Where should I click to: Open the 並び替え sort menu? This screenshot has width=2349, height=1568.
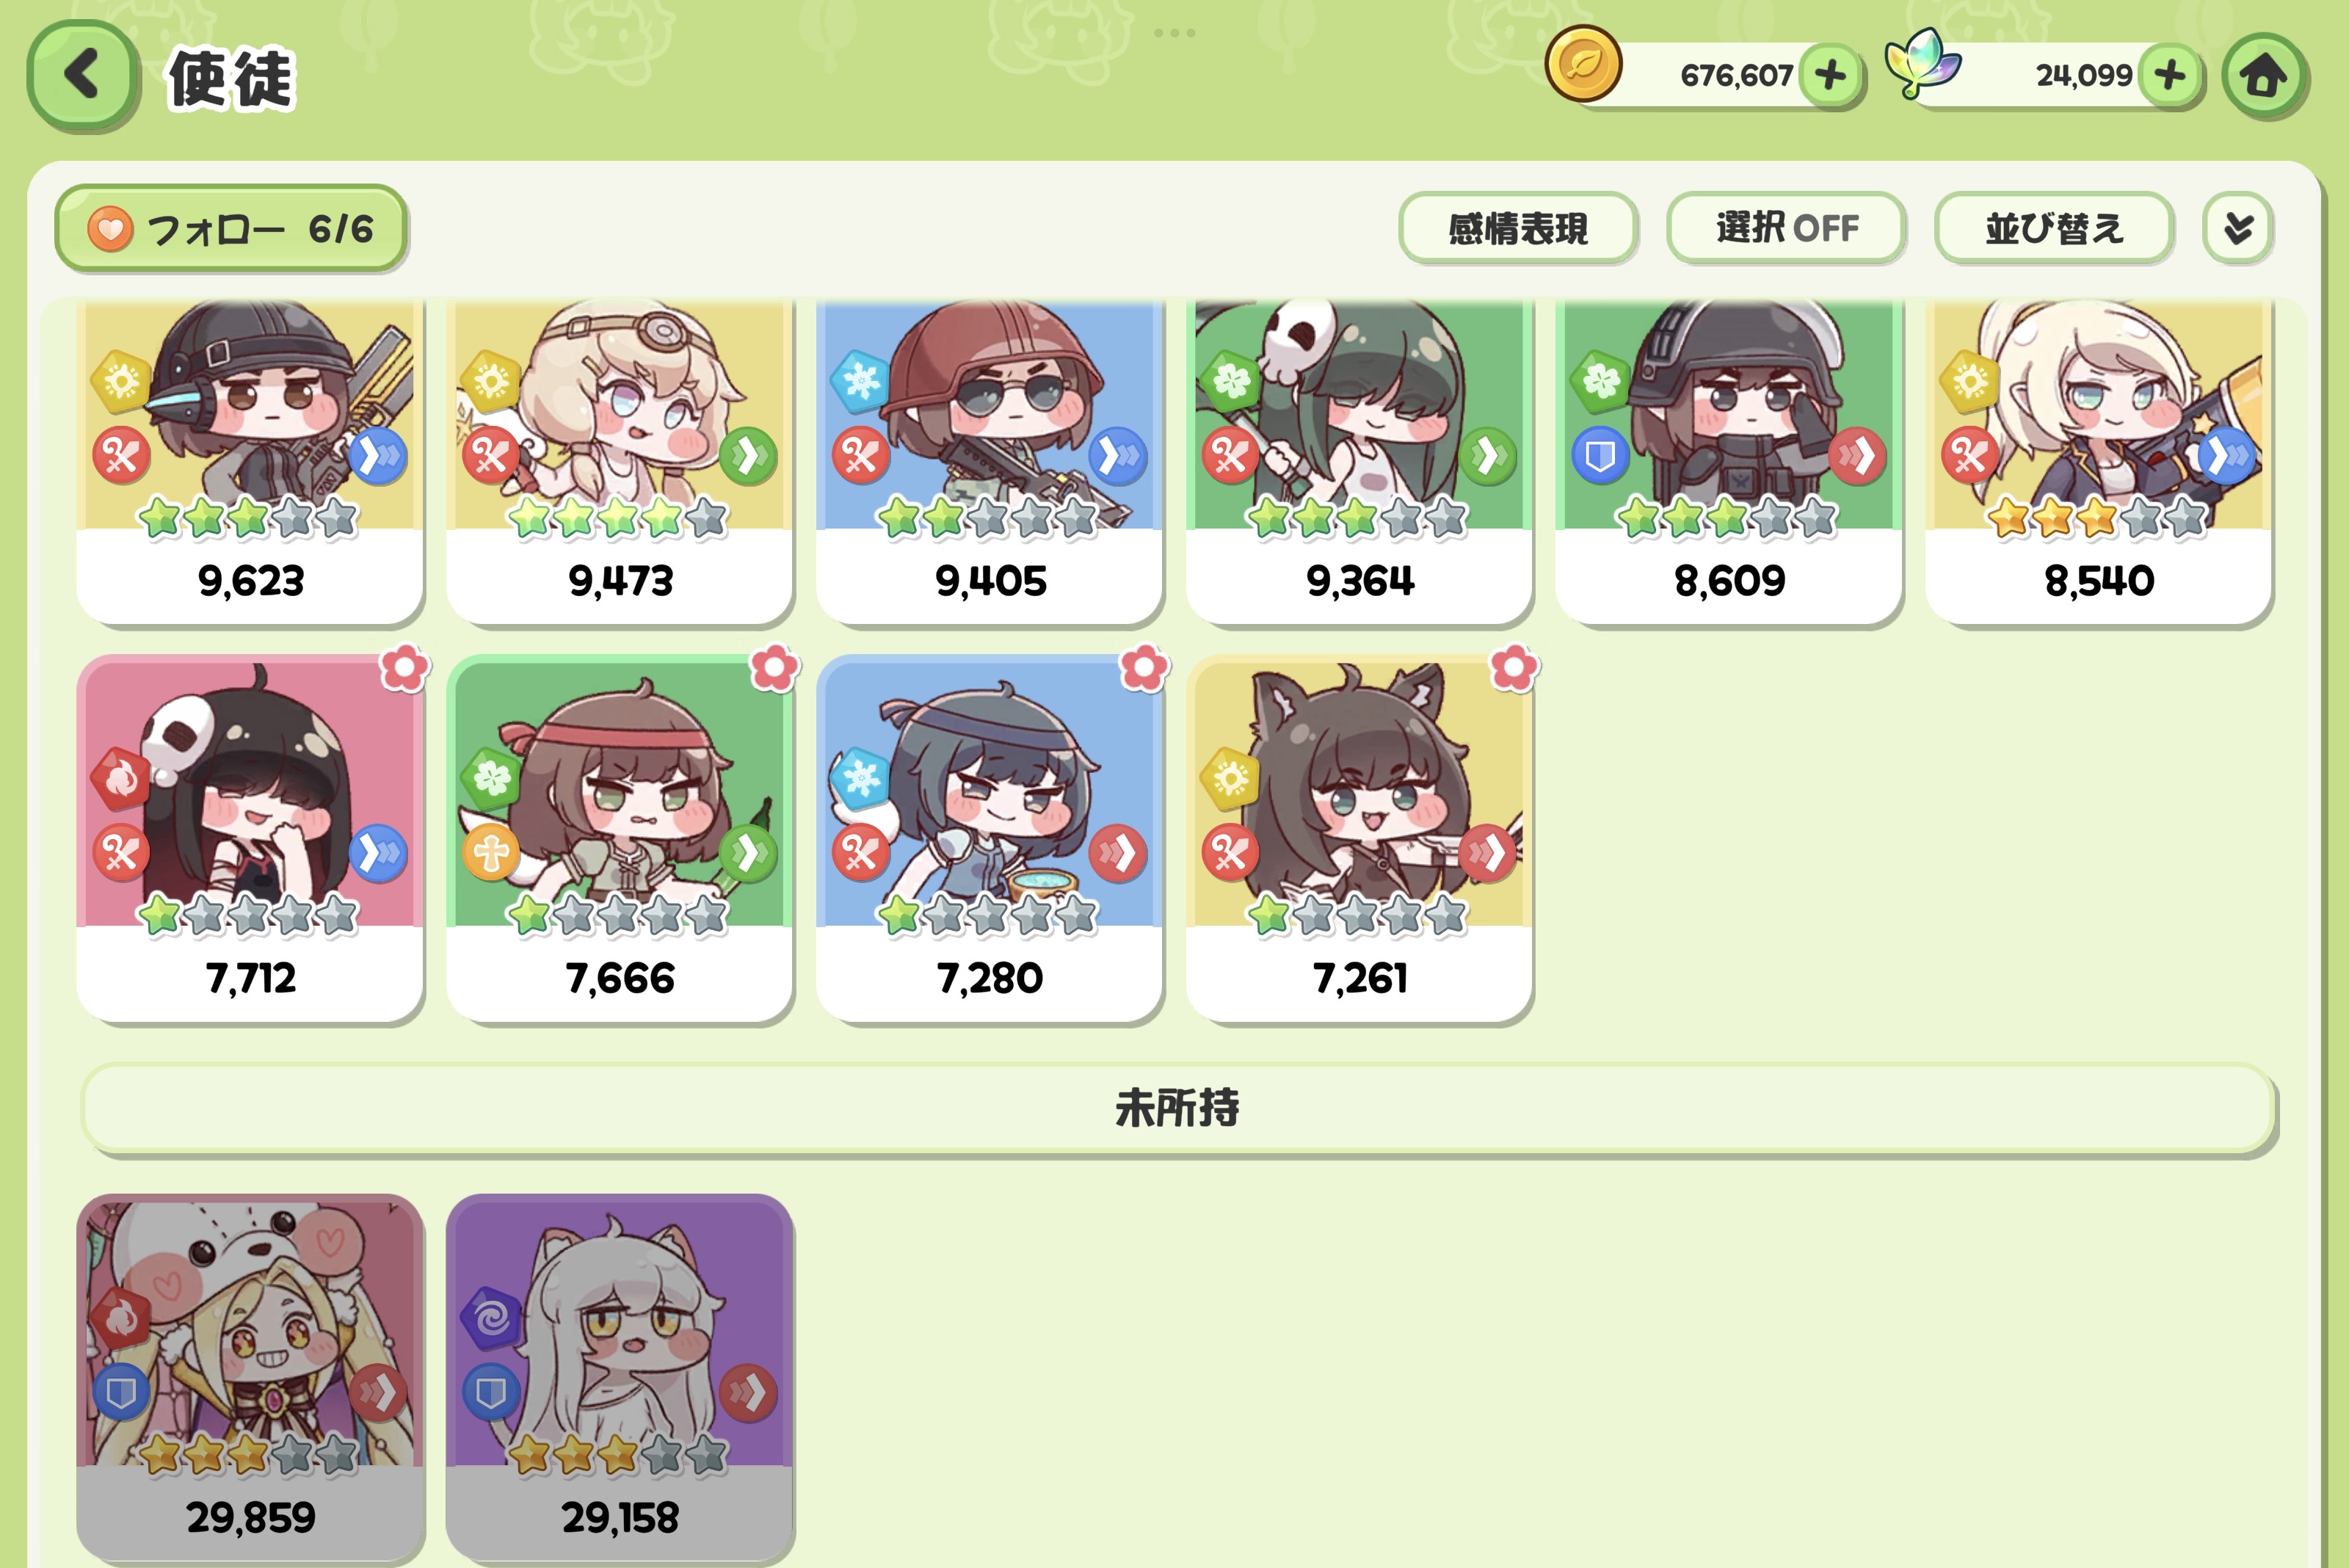point(2054,228)
